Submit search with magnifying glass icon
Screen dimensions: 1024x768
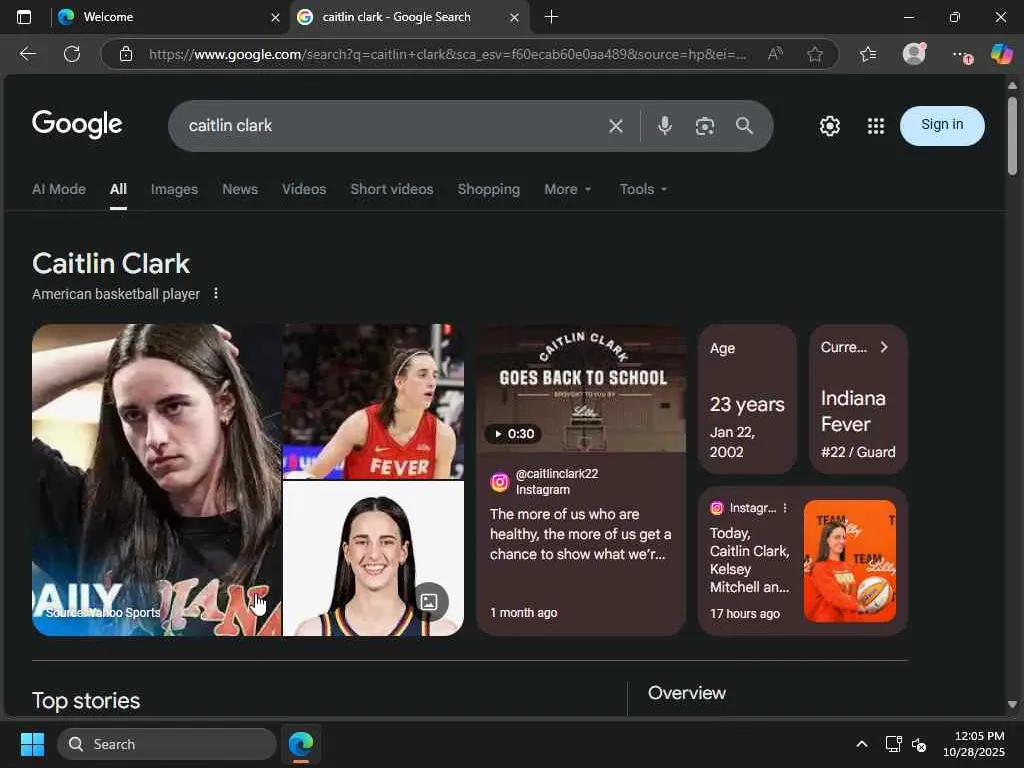click(744, 125)
